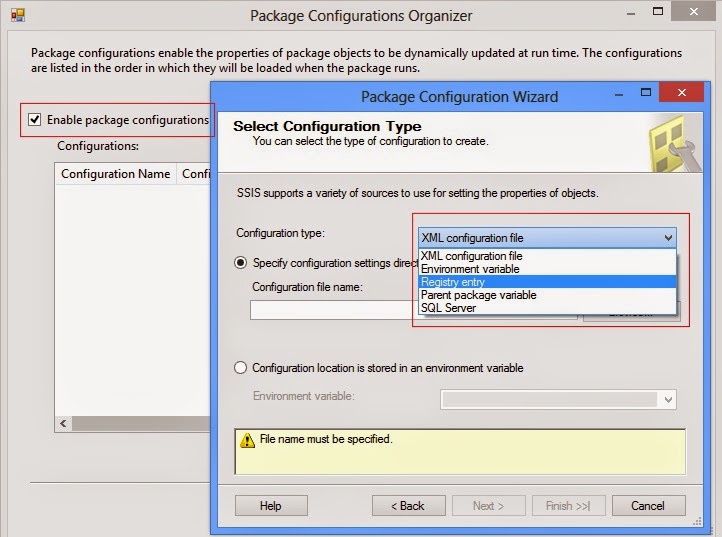Cancel the Package Configuration Wizard

649,506
